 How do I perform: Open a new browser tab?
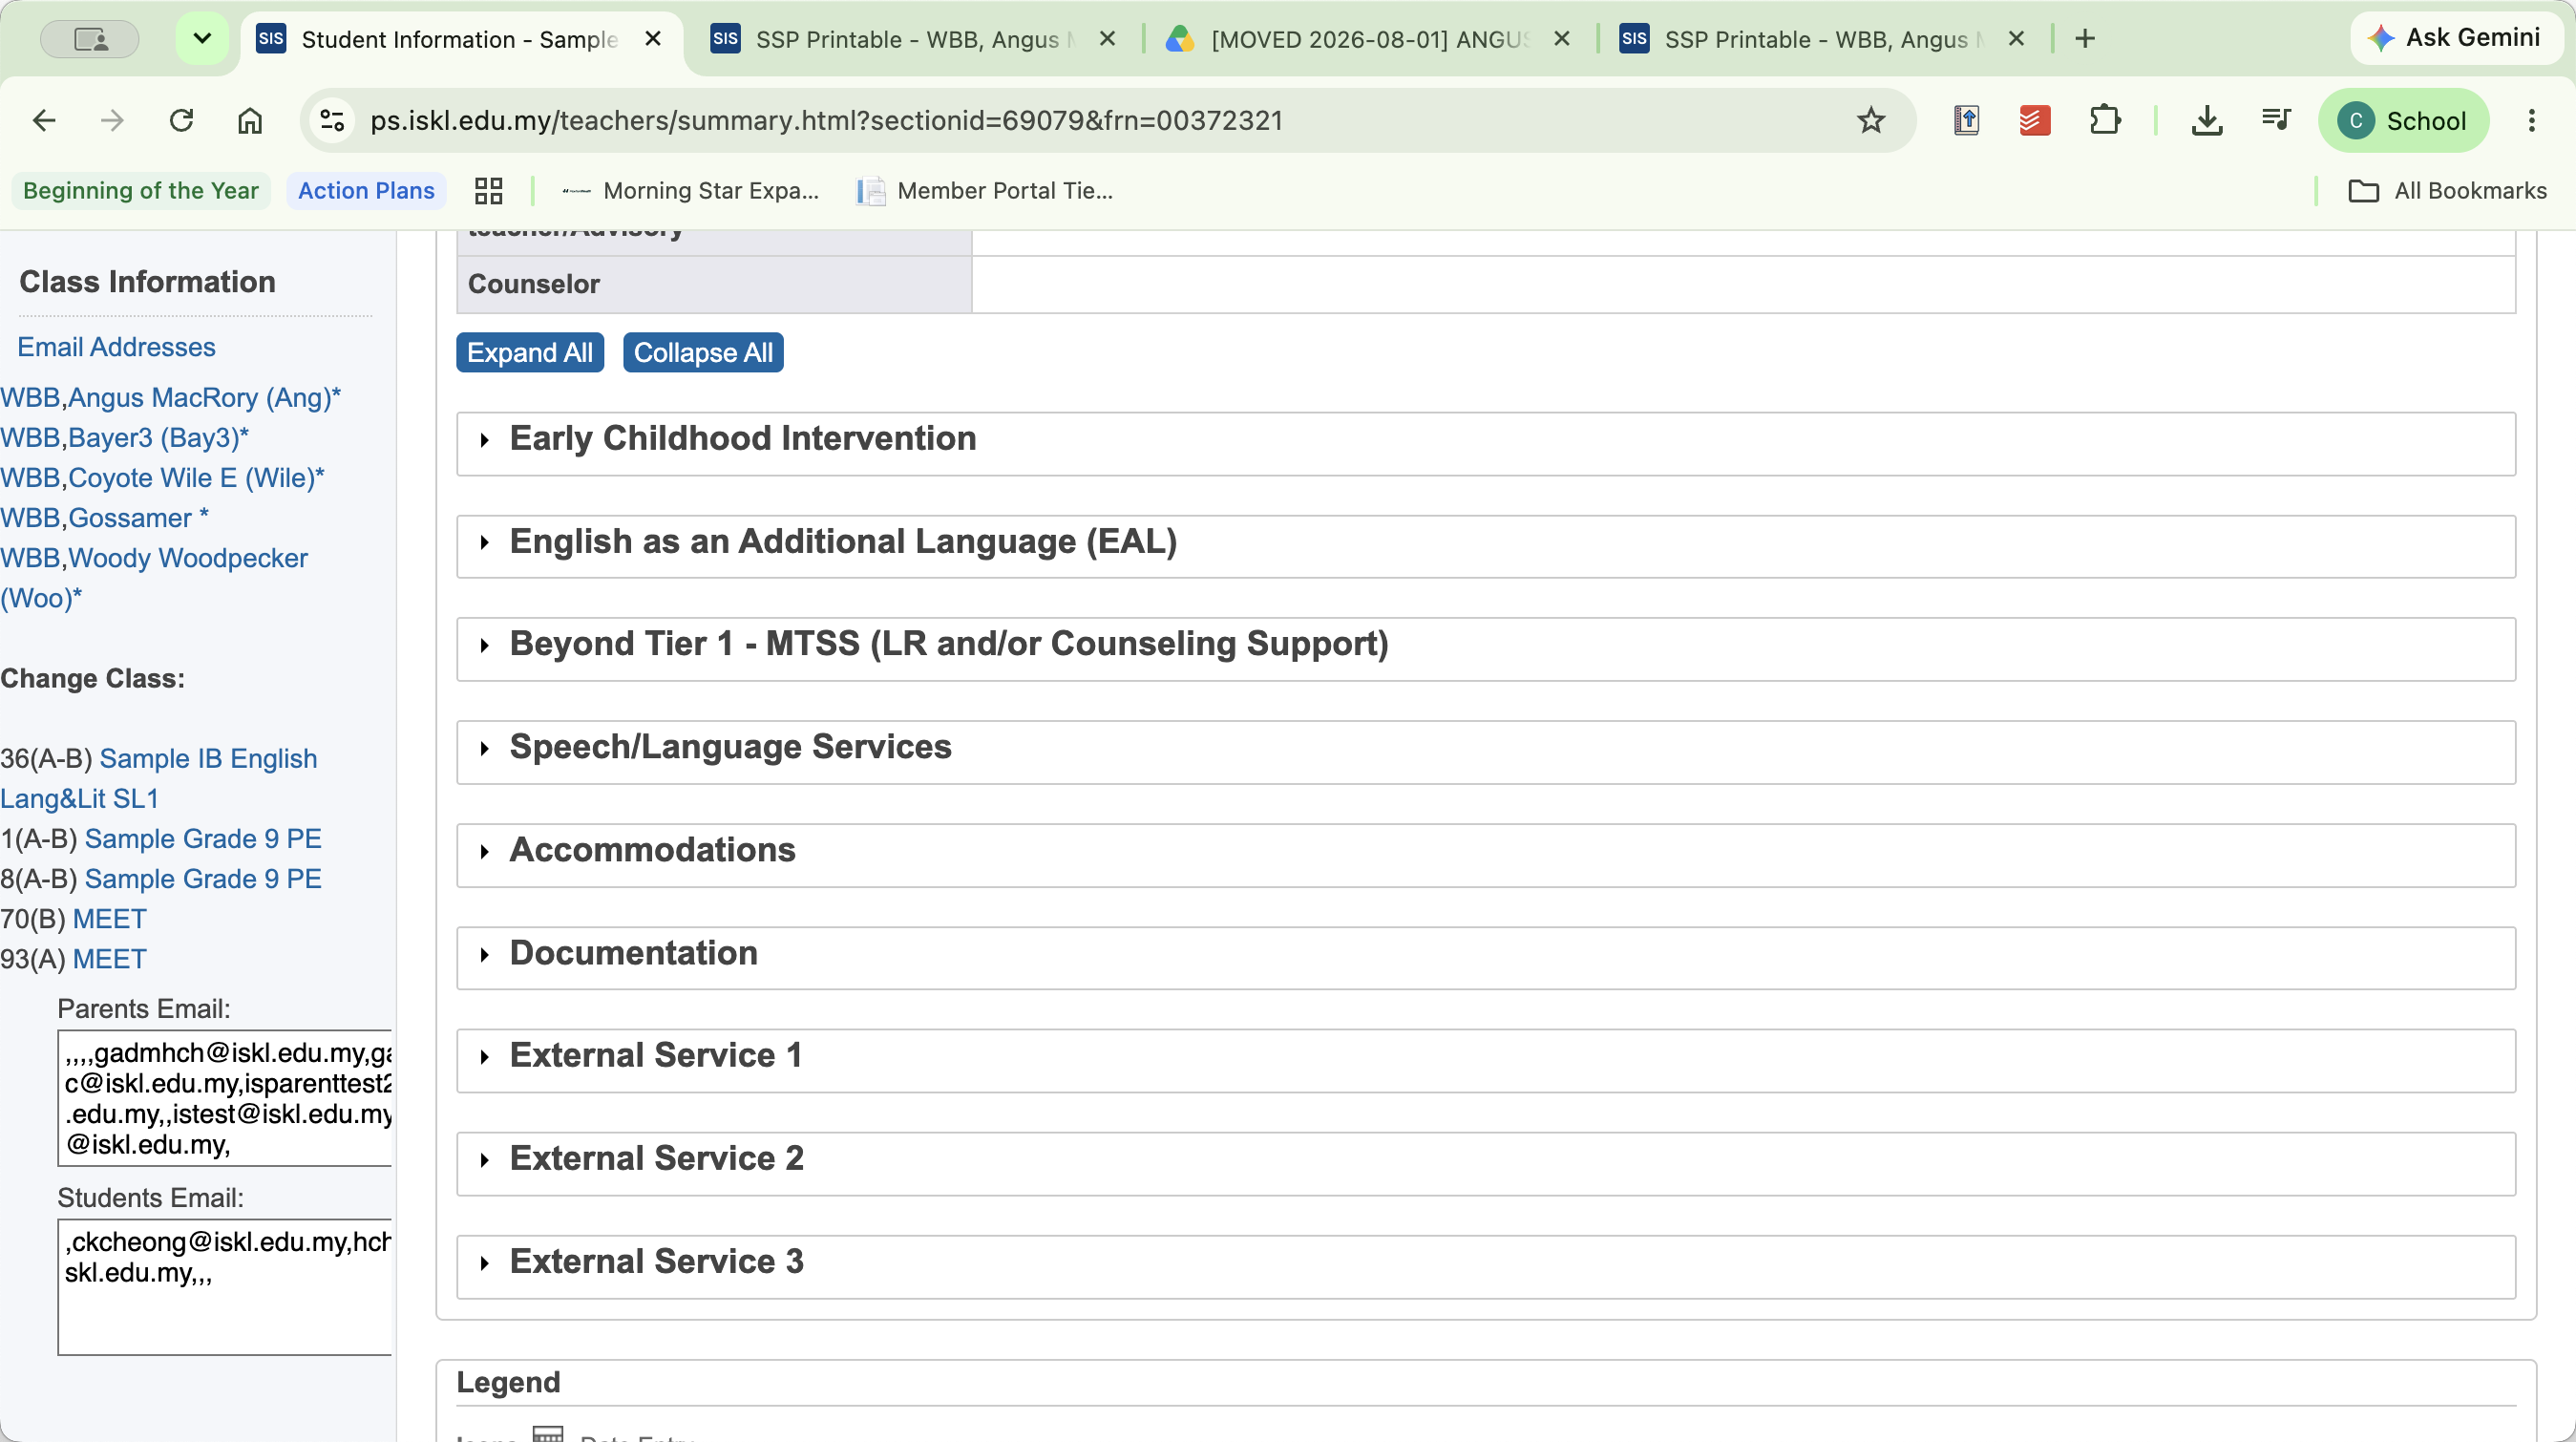tap(2084, 39)
